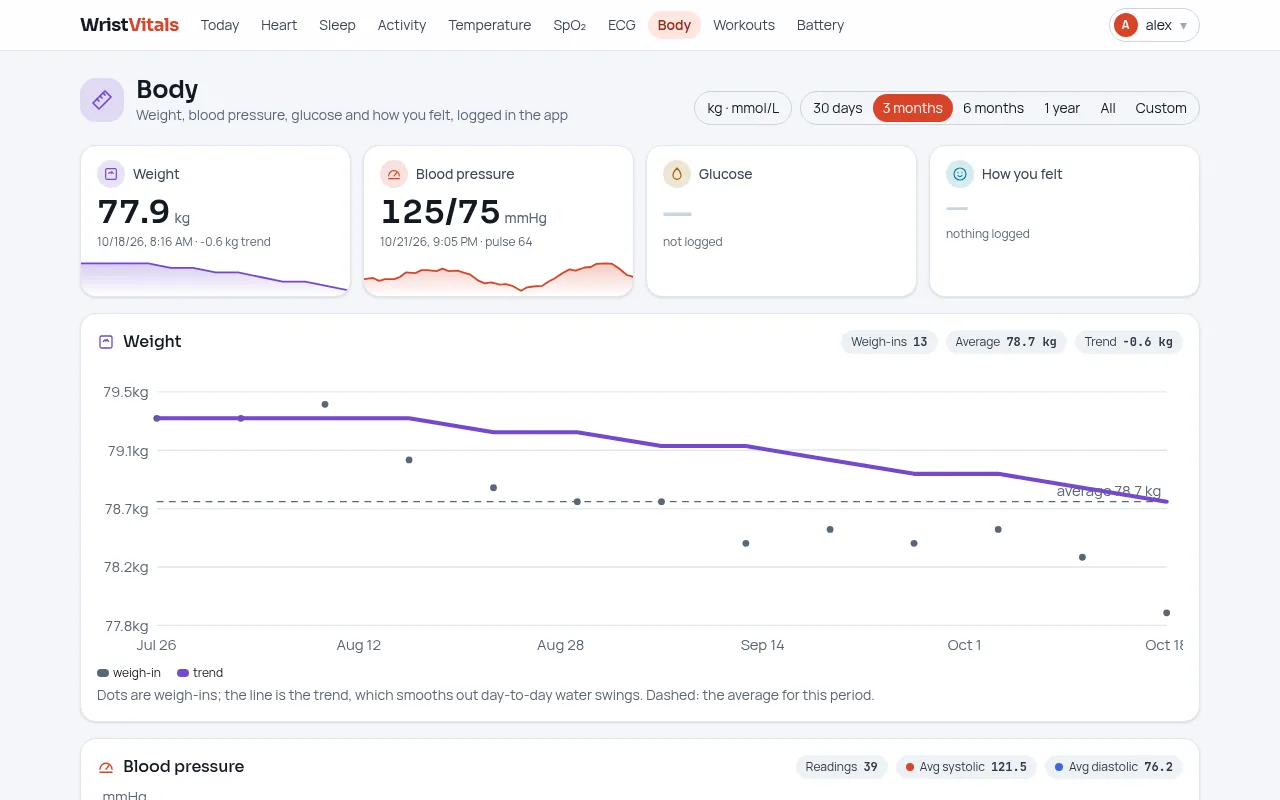The image size is (1280, 800).
Task: Click the droplet icon in Glucose card
Action: click(x=677, y=174)
